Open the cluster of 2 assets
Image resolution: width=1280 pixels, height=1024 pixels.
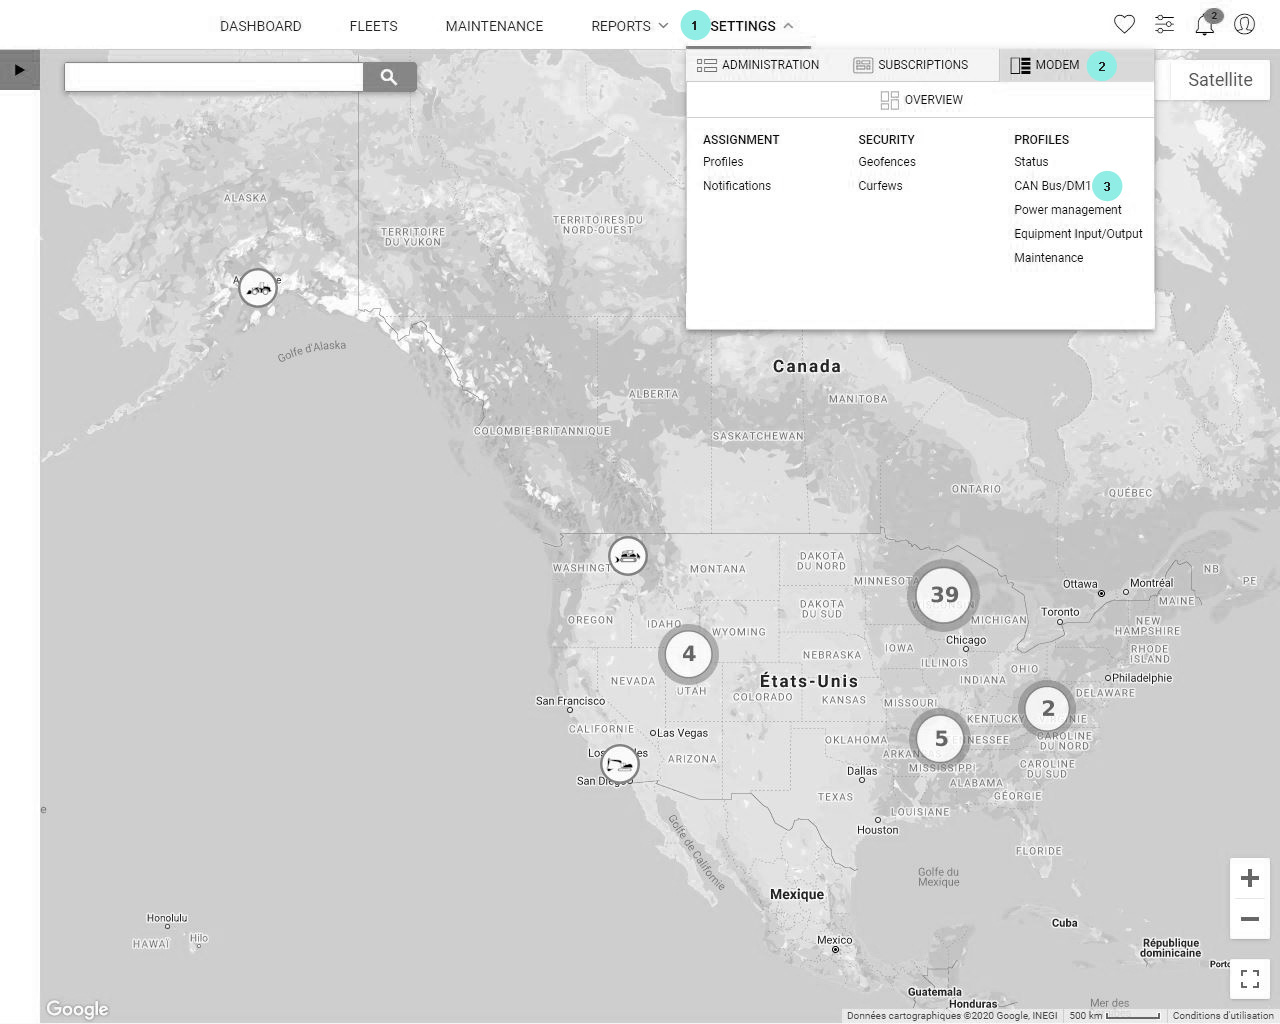click(x=1047, y=709)
